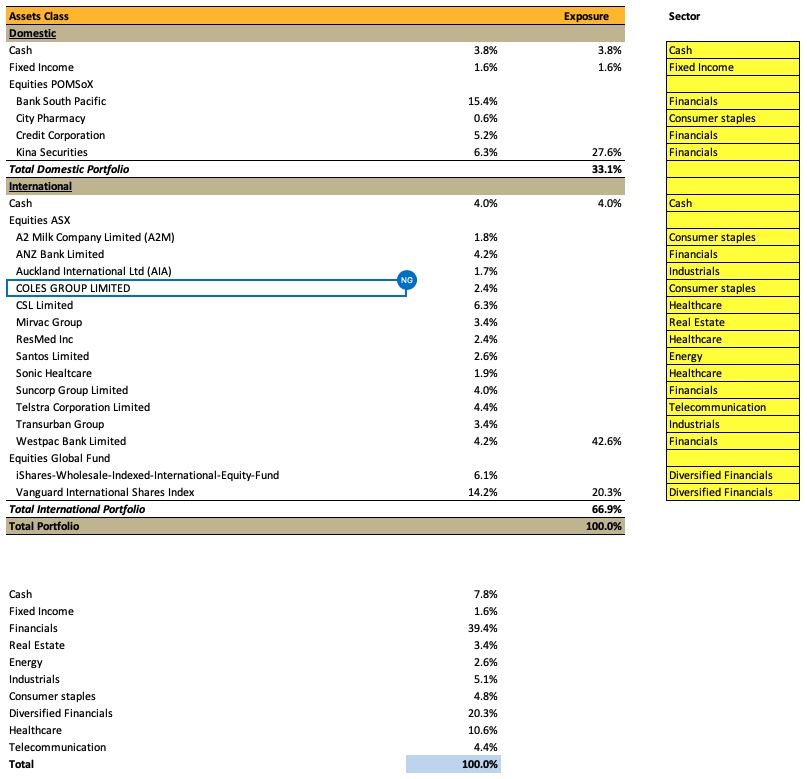Select the 100.0% Total Portfolio value

[x=603, y=526]
